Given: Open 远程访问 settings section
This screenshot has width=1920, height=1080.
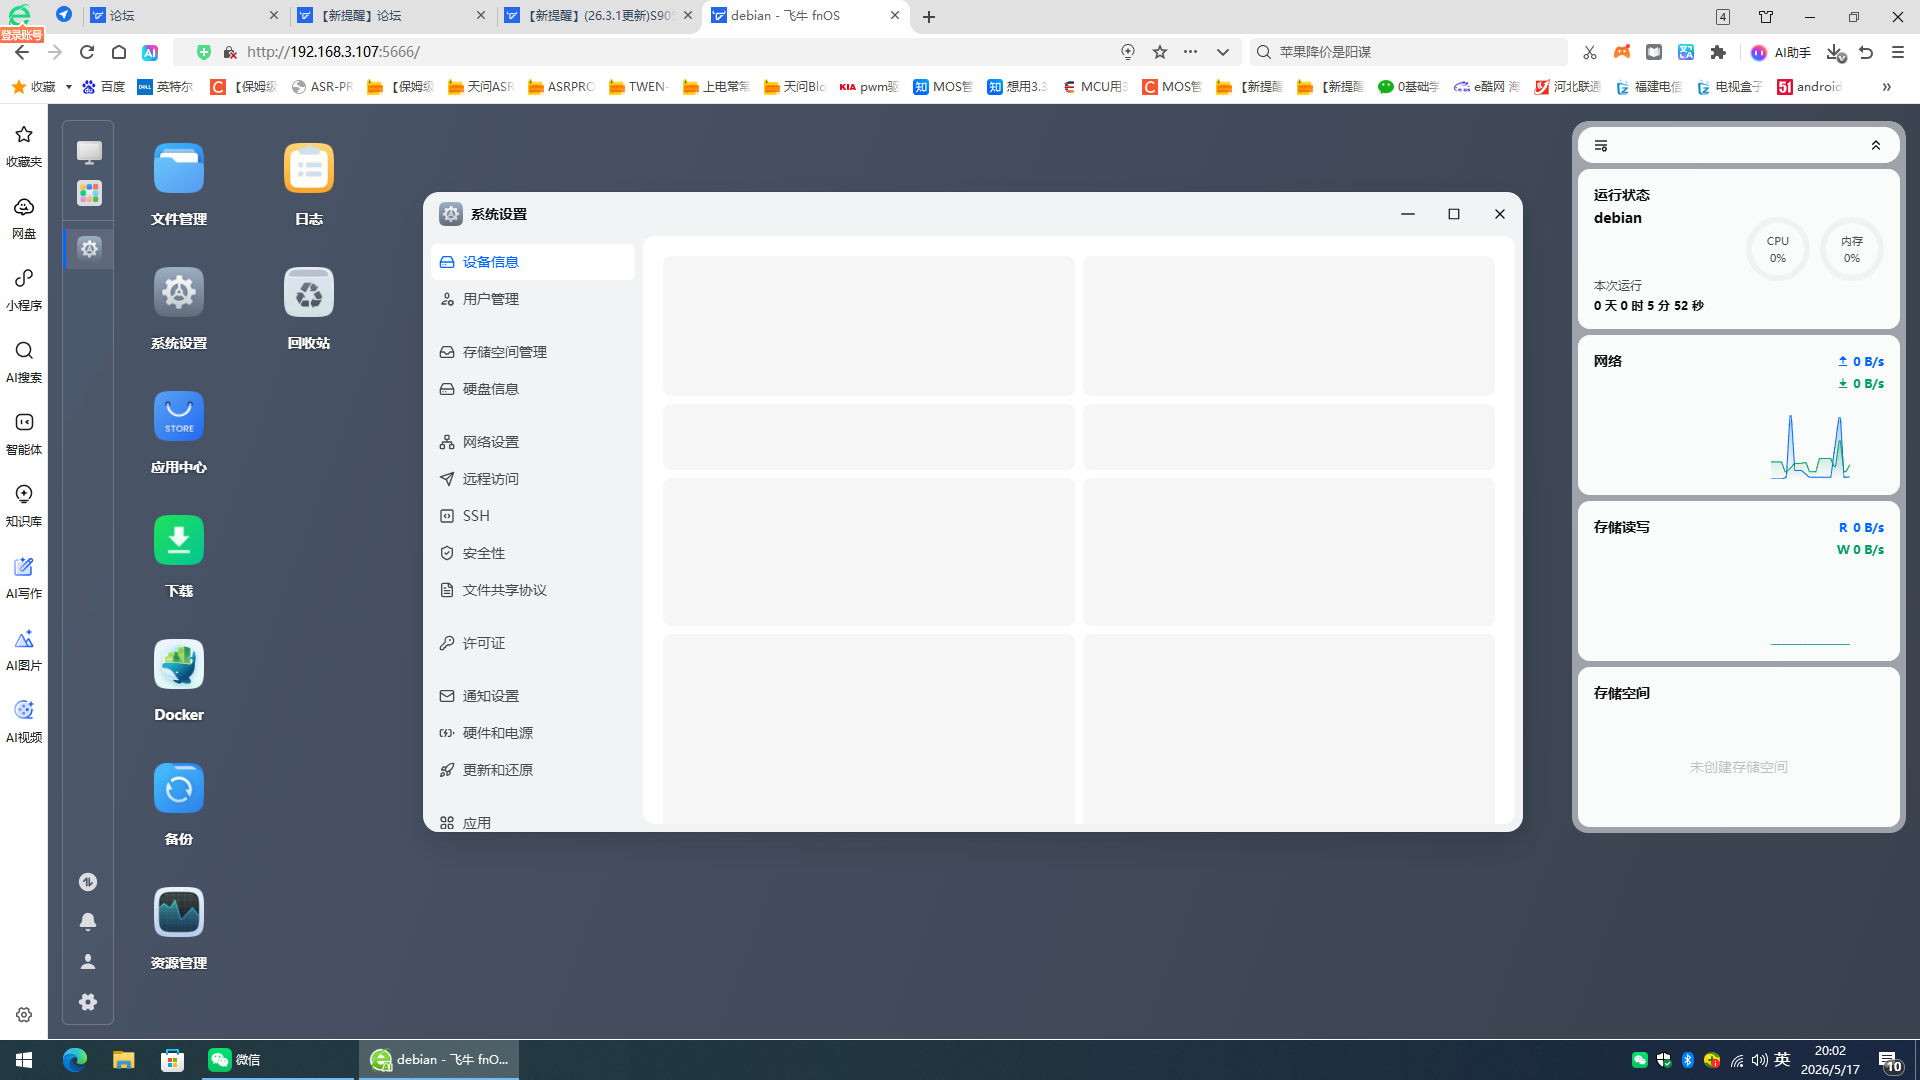Looking at the screenshot, I should (x=533, y=479).
